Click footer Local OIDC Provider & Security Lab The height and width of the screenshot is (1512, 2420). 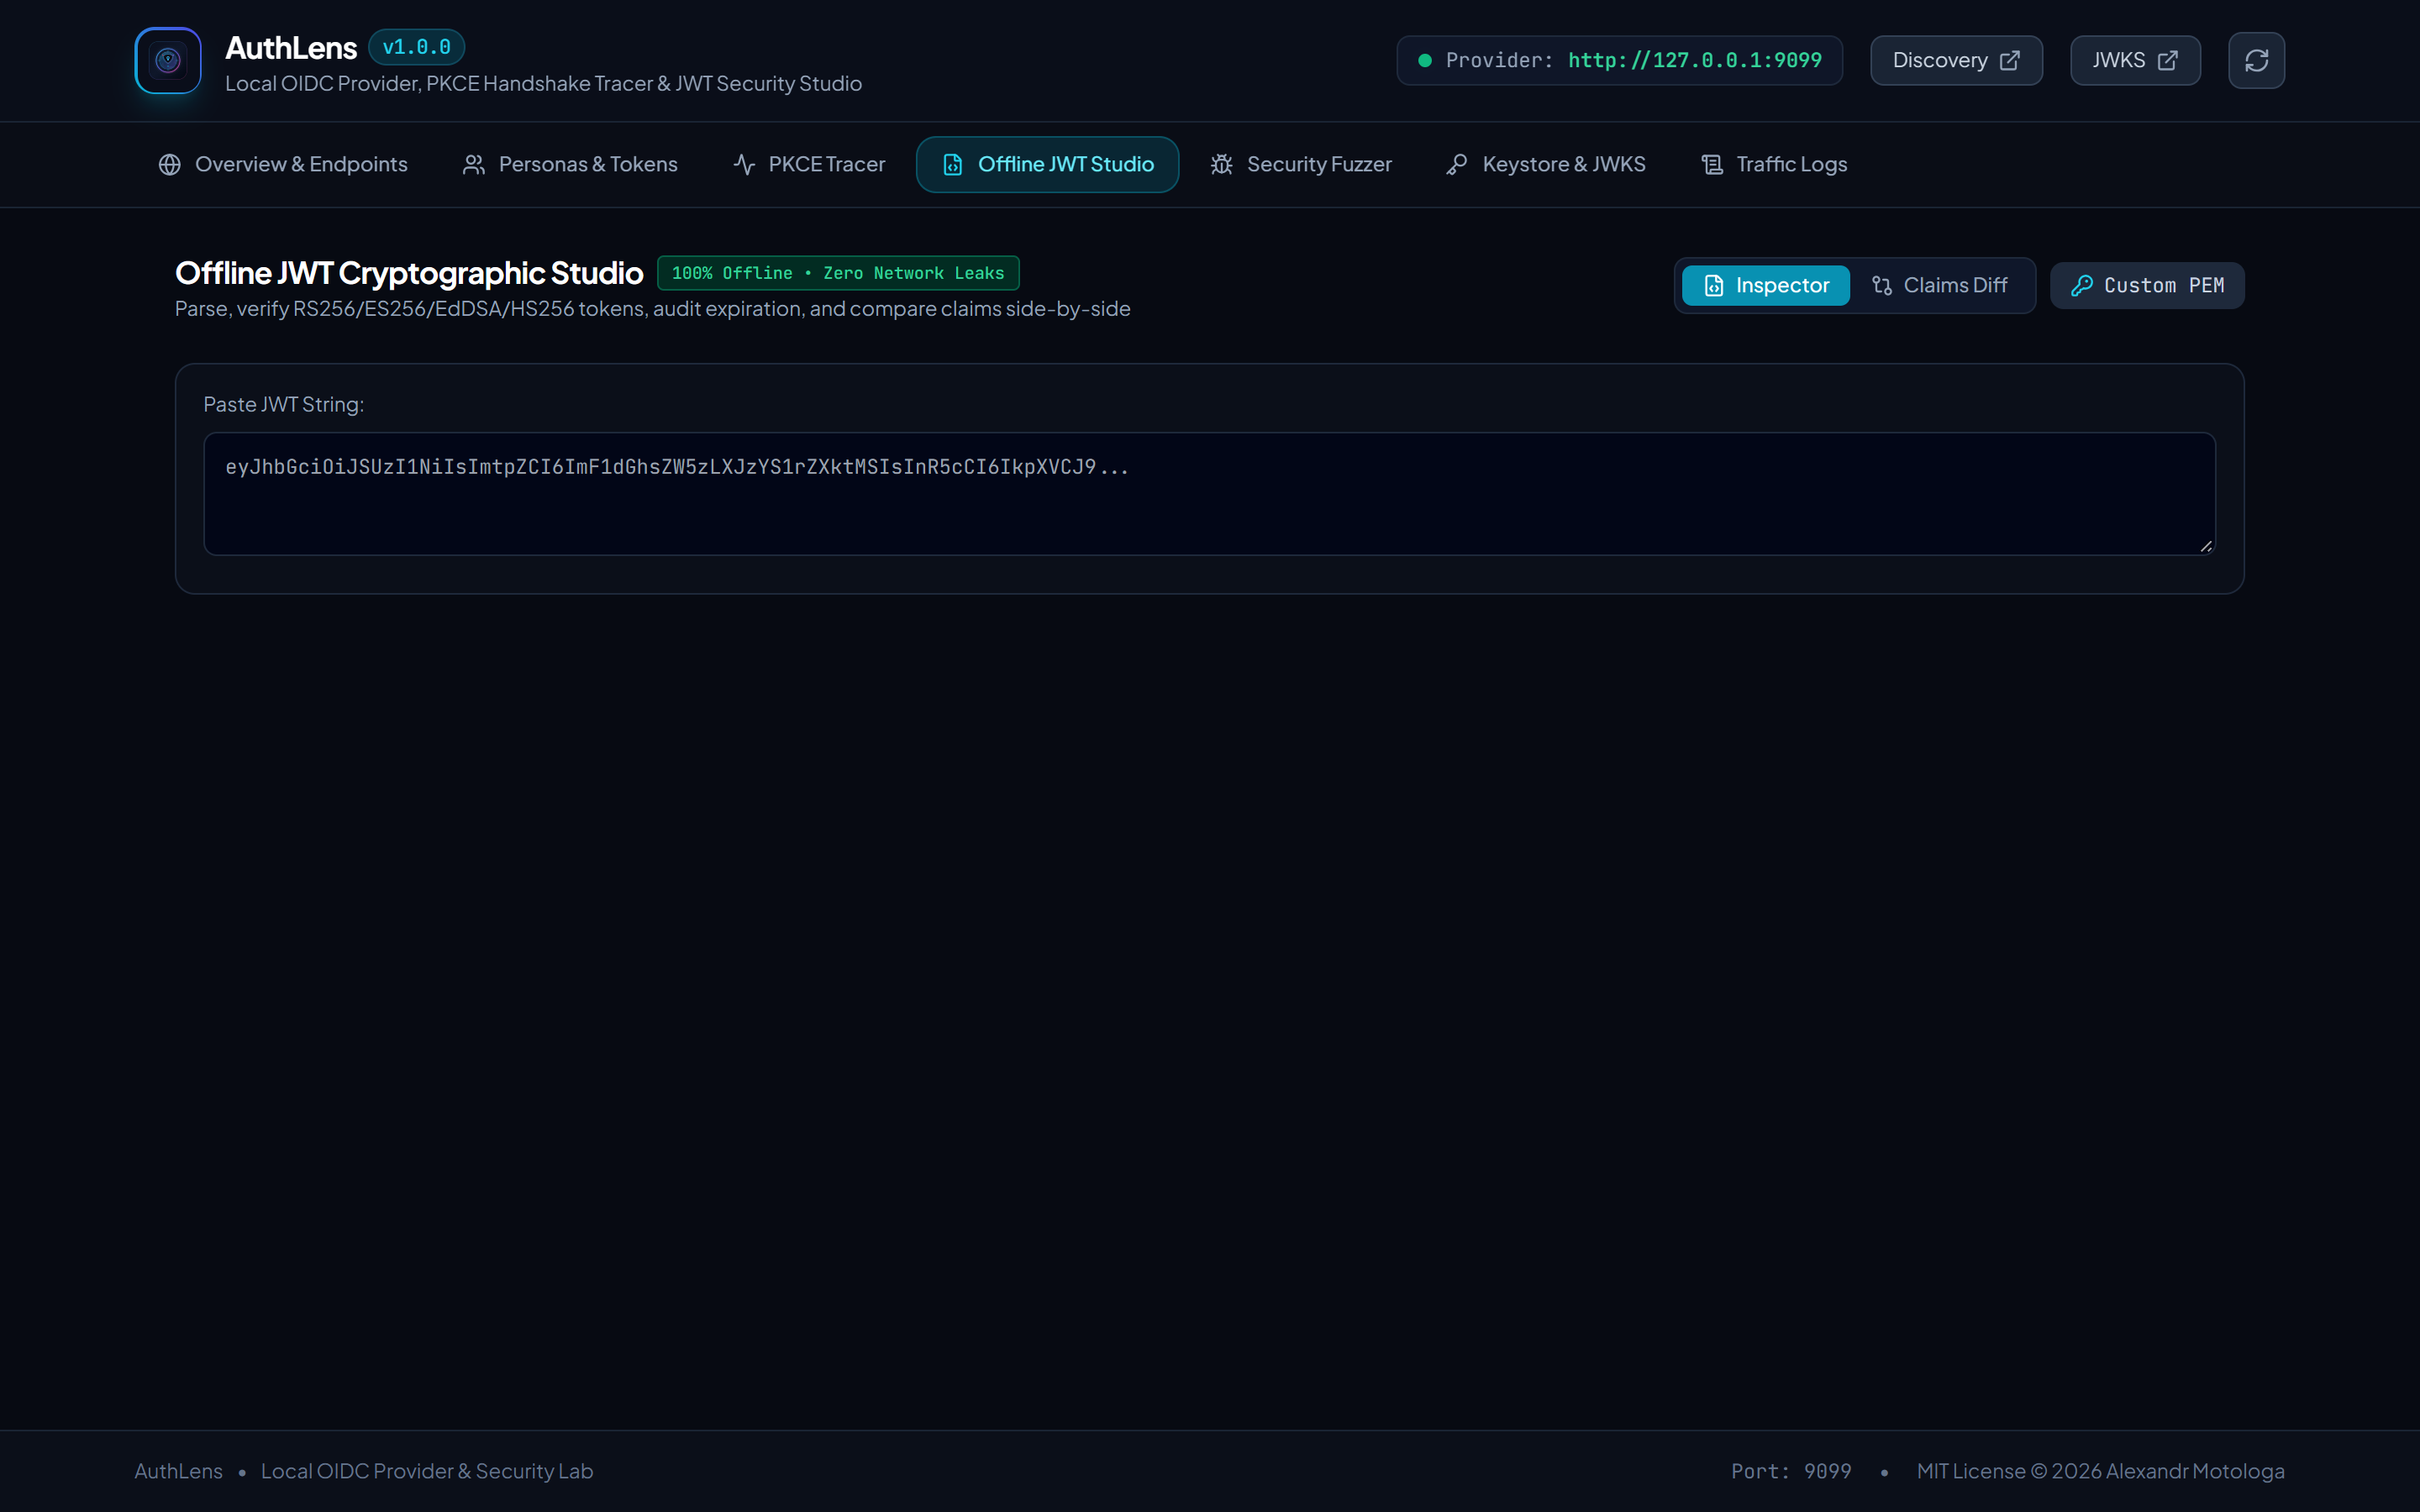point(427,1471)
